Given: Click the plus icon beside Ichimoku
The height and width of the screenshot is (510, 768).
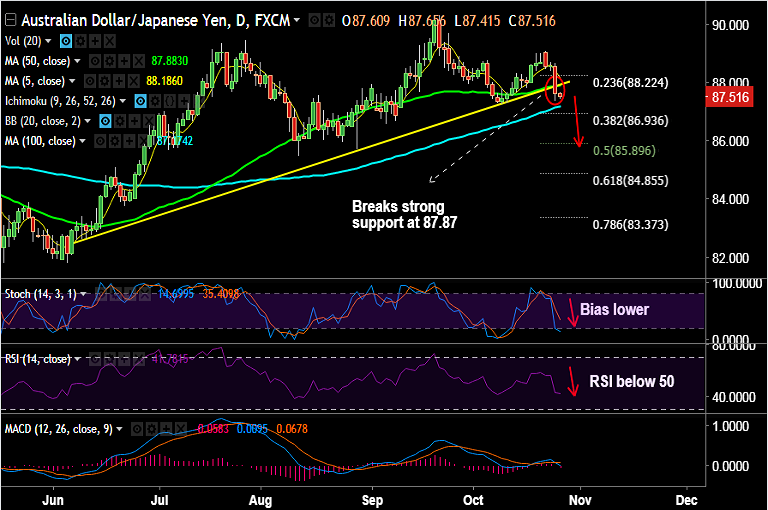Looking at the screenshot, I should [184, 101].
